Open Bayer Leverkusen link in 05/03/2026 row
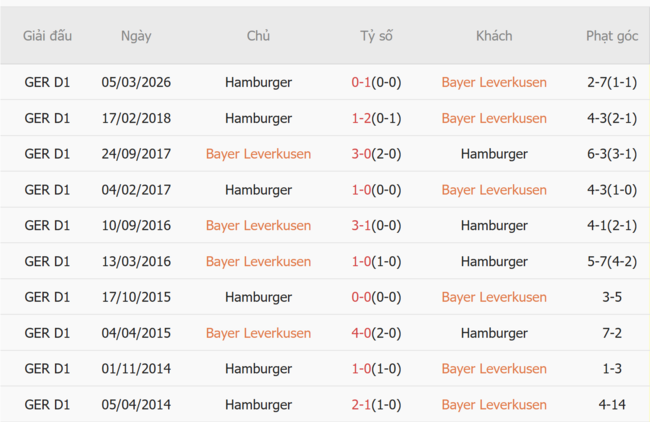Viewport: 650px width, 422px height. (494, 82)
